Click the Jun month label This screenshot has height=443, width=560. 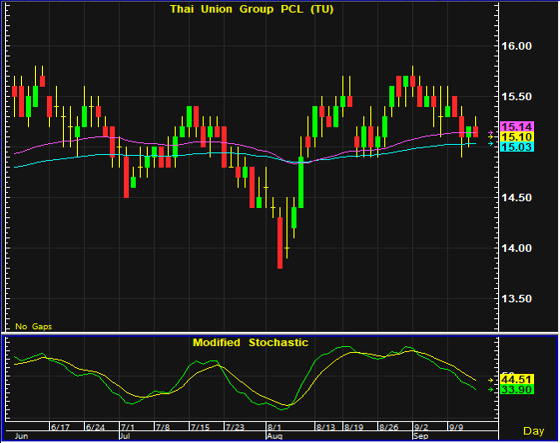21,436
